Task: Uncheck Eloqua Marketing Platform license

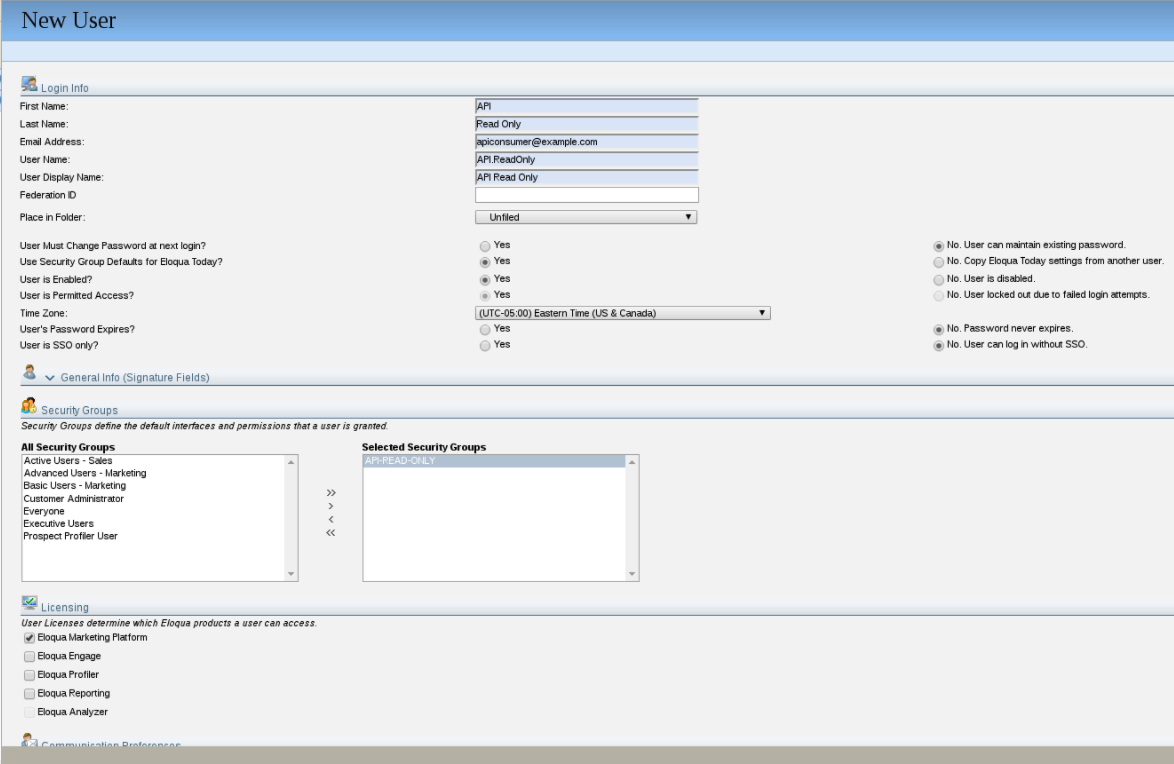Action: coord(29,638)
